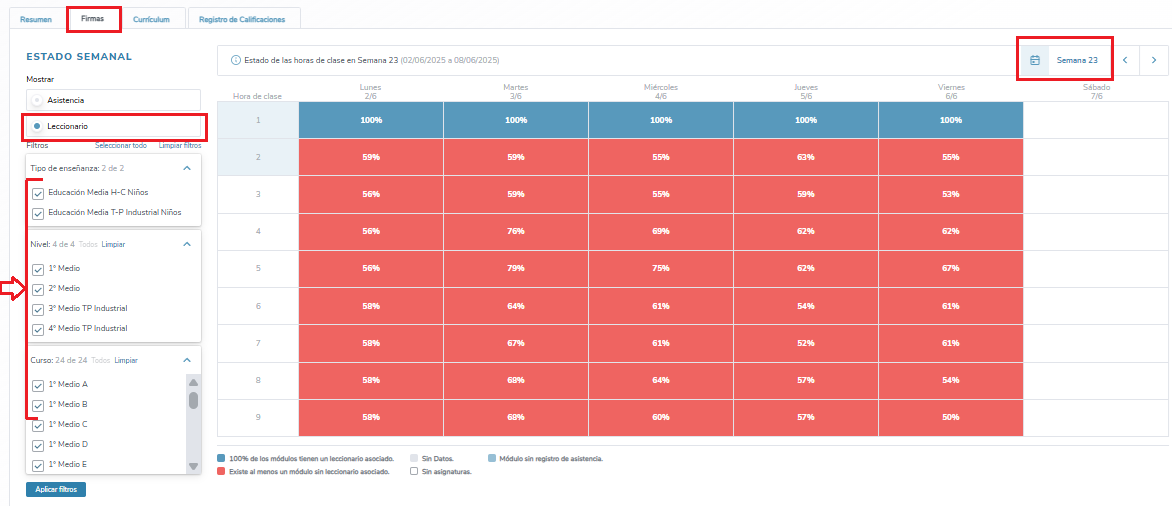Image resolution: width=1172 pixels, height=506 pixels.
Task: Click the 67% cell for Viernes hour 5
Action: point(951,269)
